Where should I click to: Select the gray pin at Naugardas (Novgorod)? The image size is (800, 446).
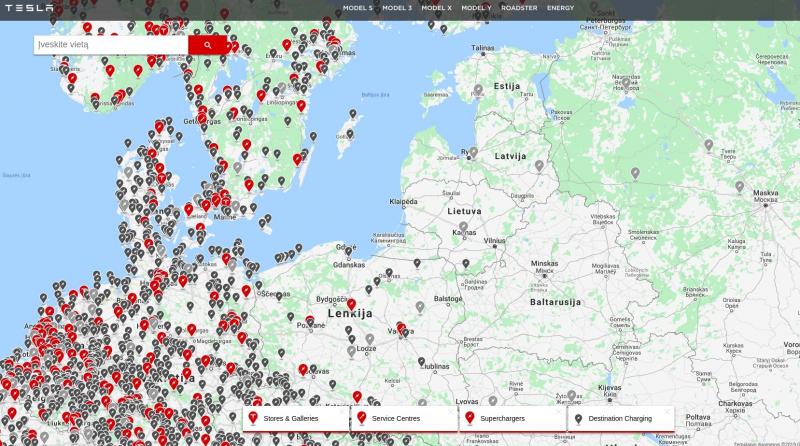click(x=626, y=84)
